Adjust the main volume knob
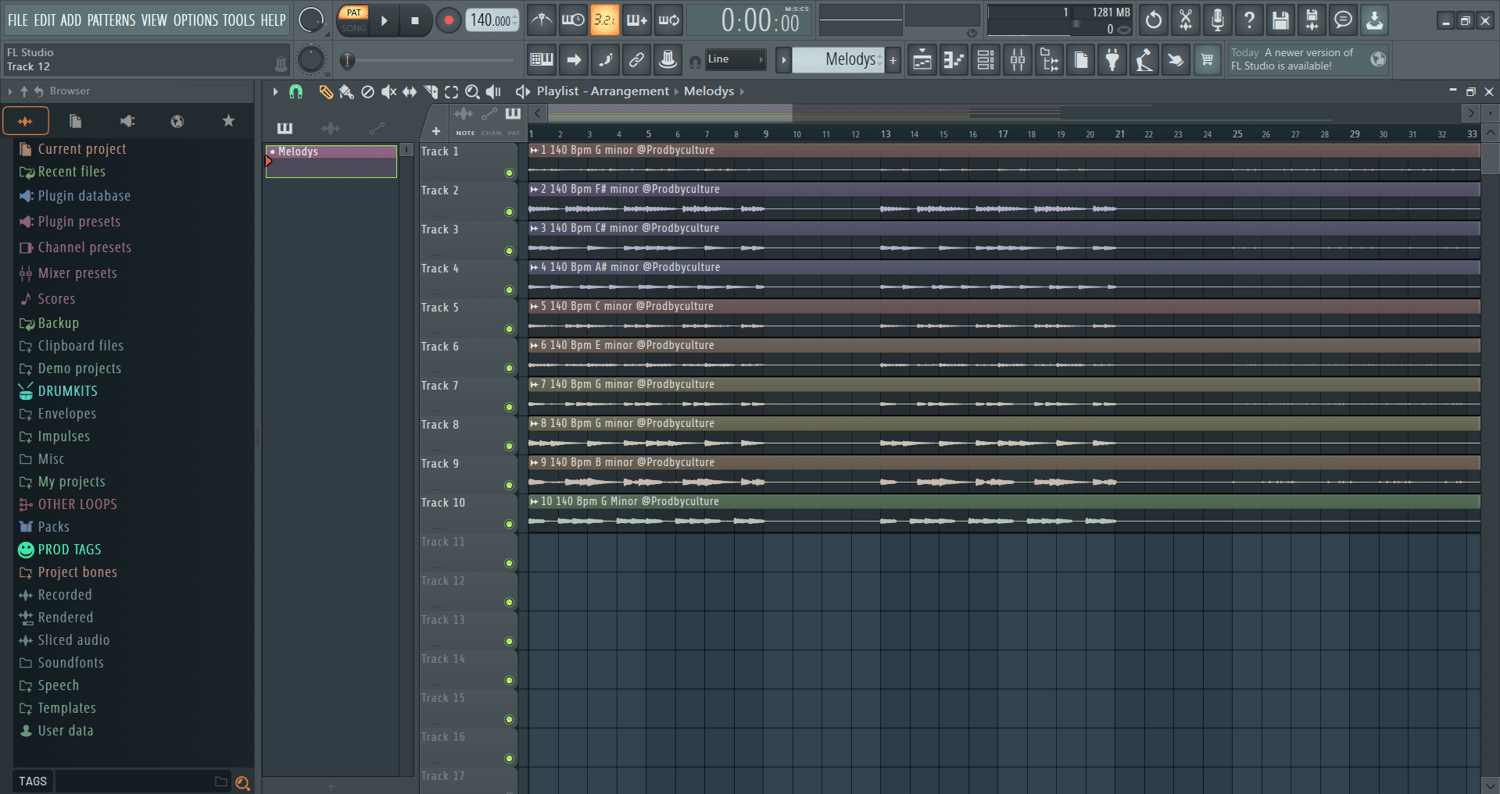The width and height of the screenshot is (1500, 794). click(x=311, y=19)
